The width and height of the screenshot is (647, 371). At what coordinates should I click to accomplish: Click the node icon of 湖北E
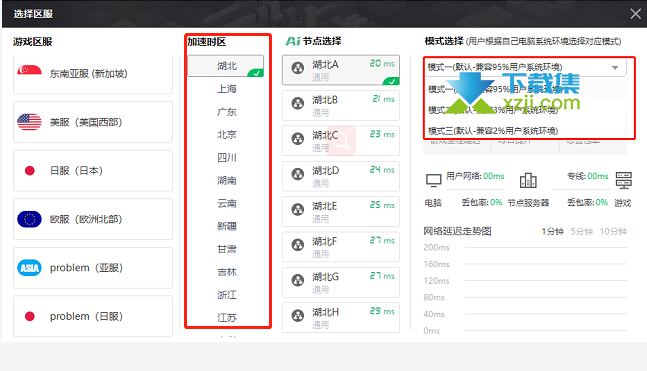click(x=298, y=210)
